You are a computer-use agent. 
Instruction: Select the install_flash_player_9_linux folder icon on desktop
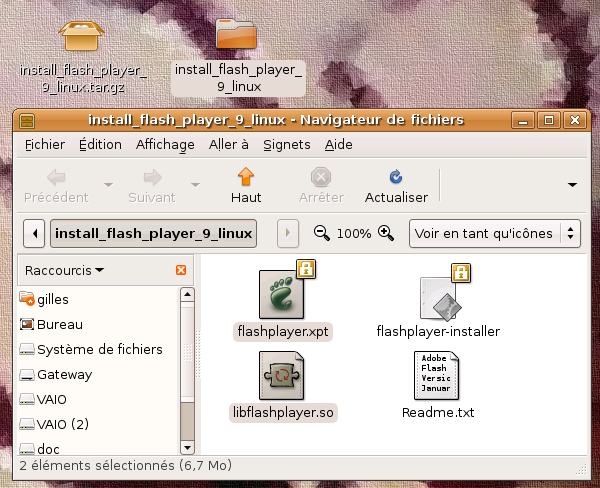236,34
